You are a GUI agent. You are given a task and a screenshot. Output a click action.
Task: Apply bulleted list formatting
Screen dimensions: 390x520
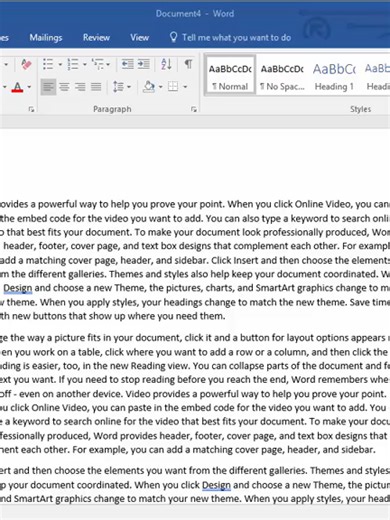[x=48, y=64]
